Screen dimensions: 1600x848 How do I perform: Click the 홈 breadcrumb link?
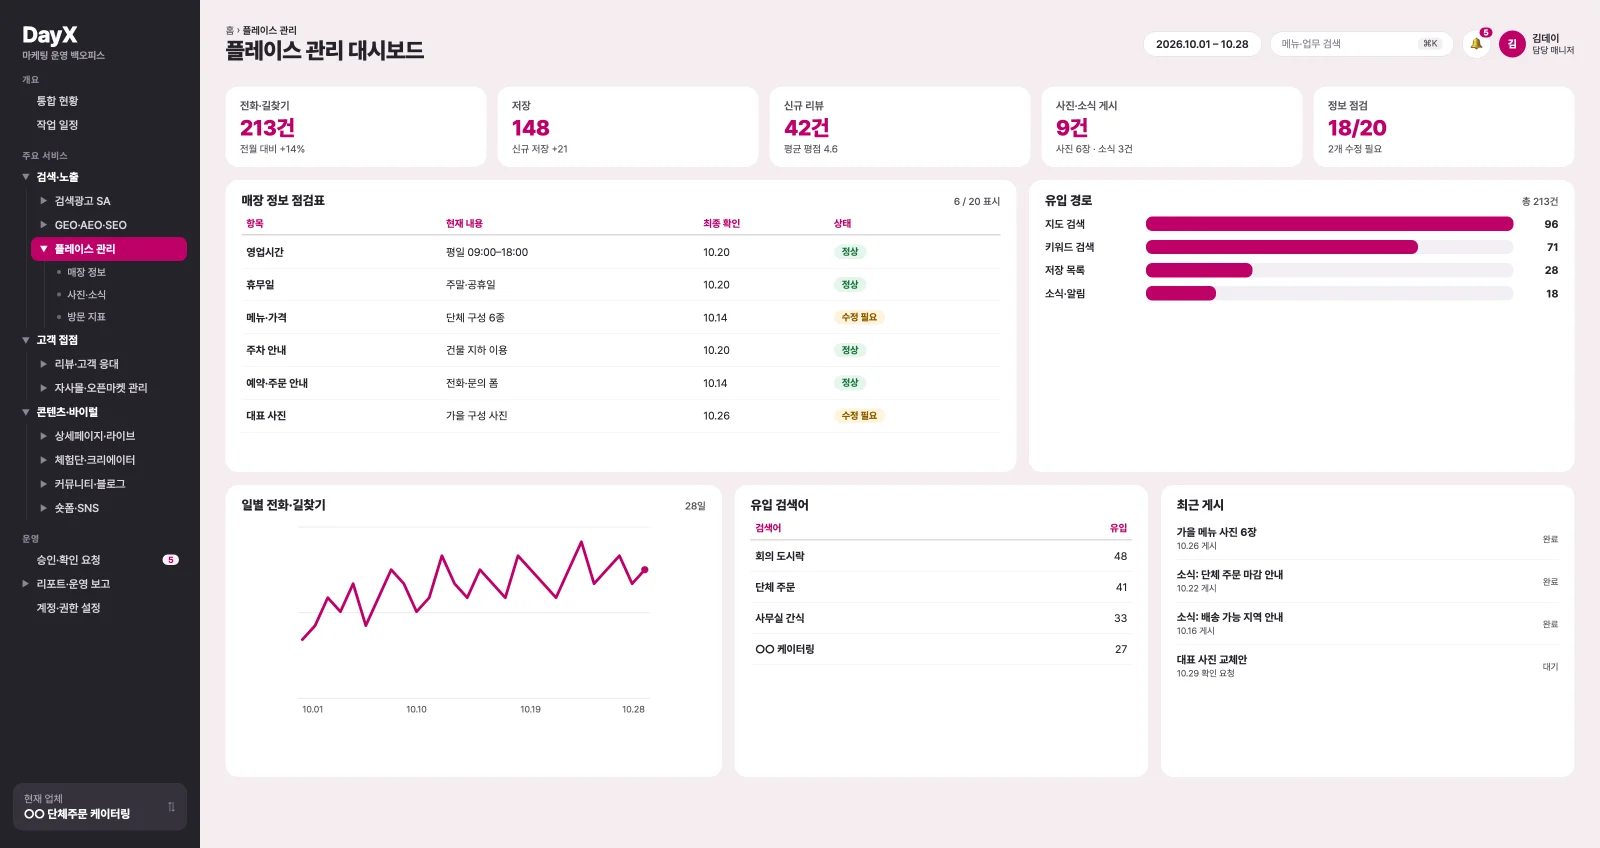[x=230, y=31]
